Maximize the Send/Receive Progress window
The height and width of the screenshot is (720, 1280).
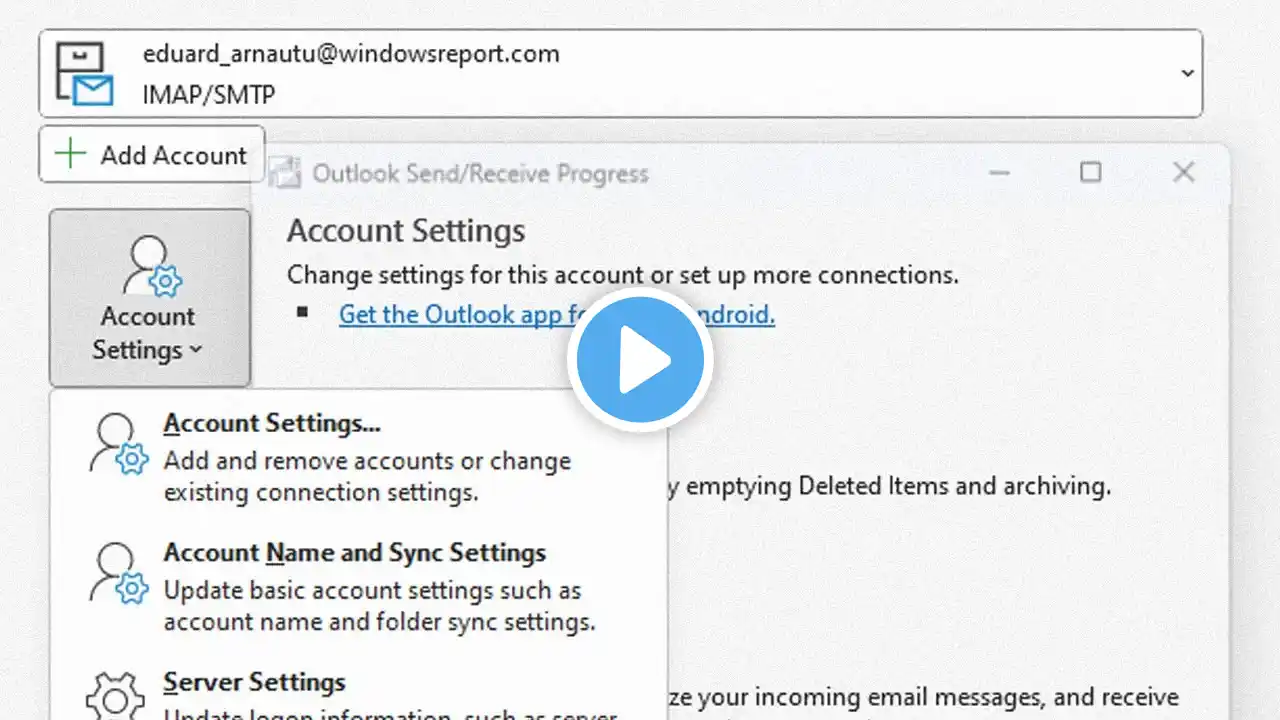pos(1090,172)
